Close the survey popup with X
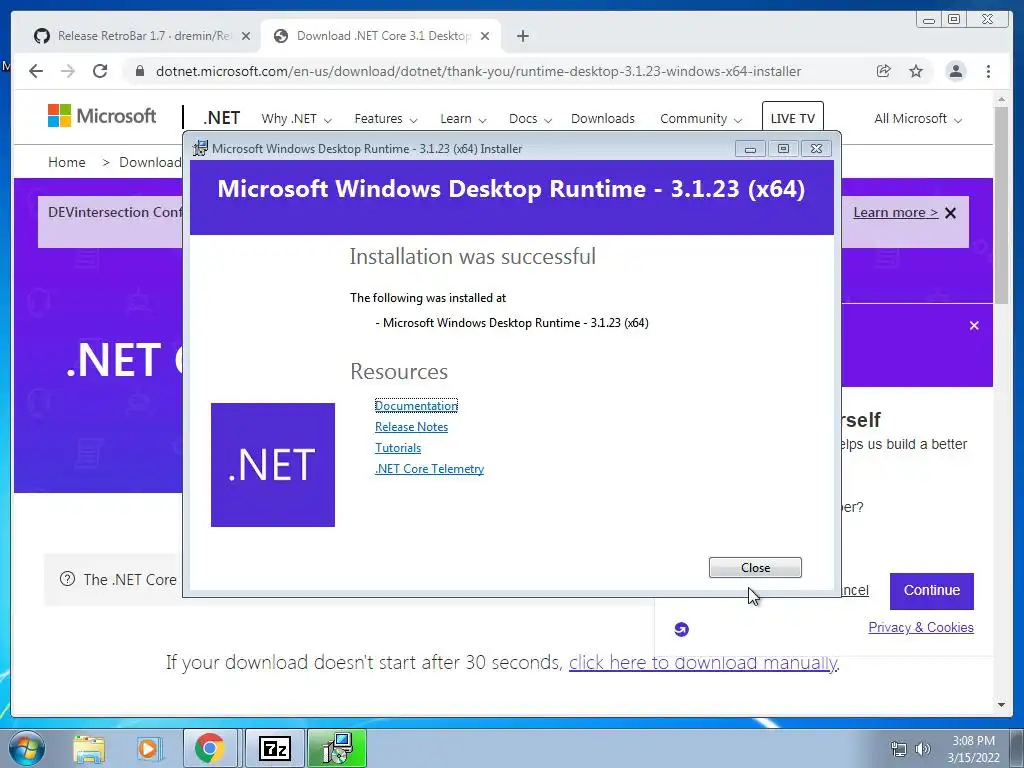Image resolution: width=1024 pixels, height=768 pixels. click(974, 325)
